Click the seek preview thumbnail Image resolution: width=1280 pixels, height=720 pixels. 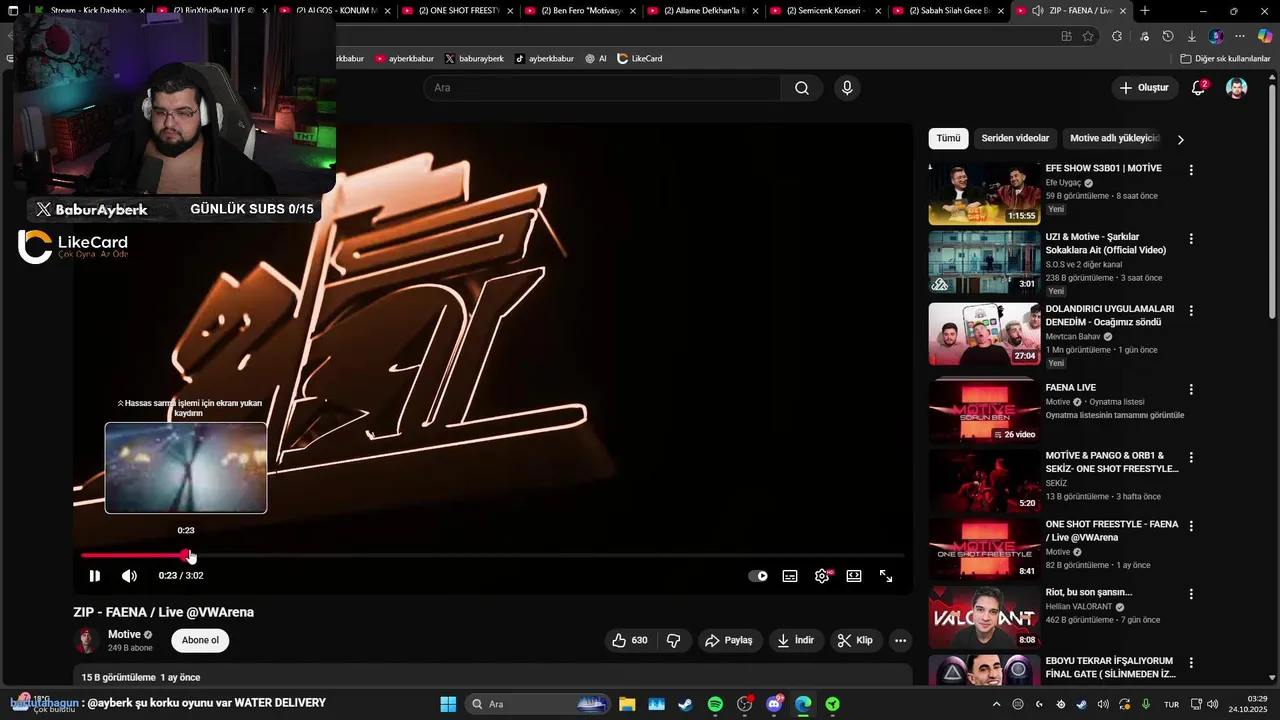[x=186, y=468]
